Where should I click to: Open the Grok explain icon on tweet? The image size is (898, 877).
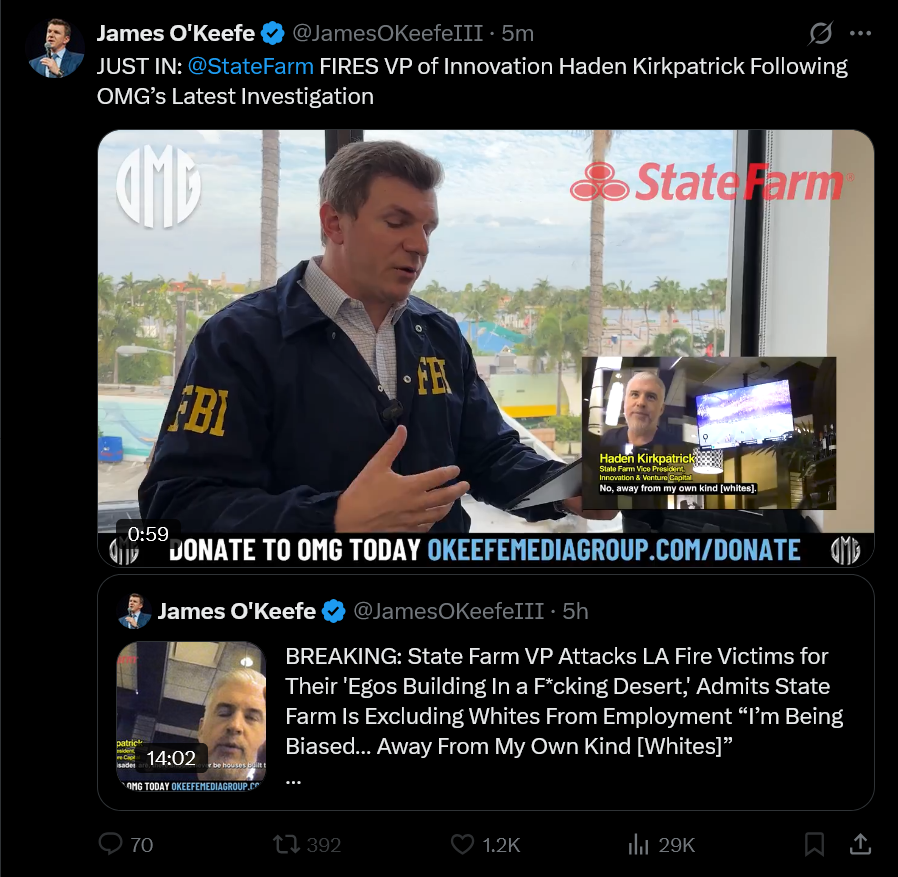click(x=820, y=33)
